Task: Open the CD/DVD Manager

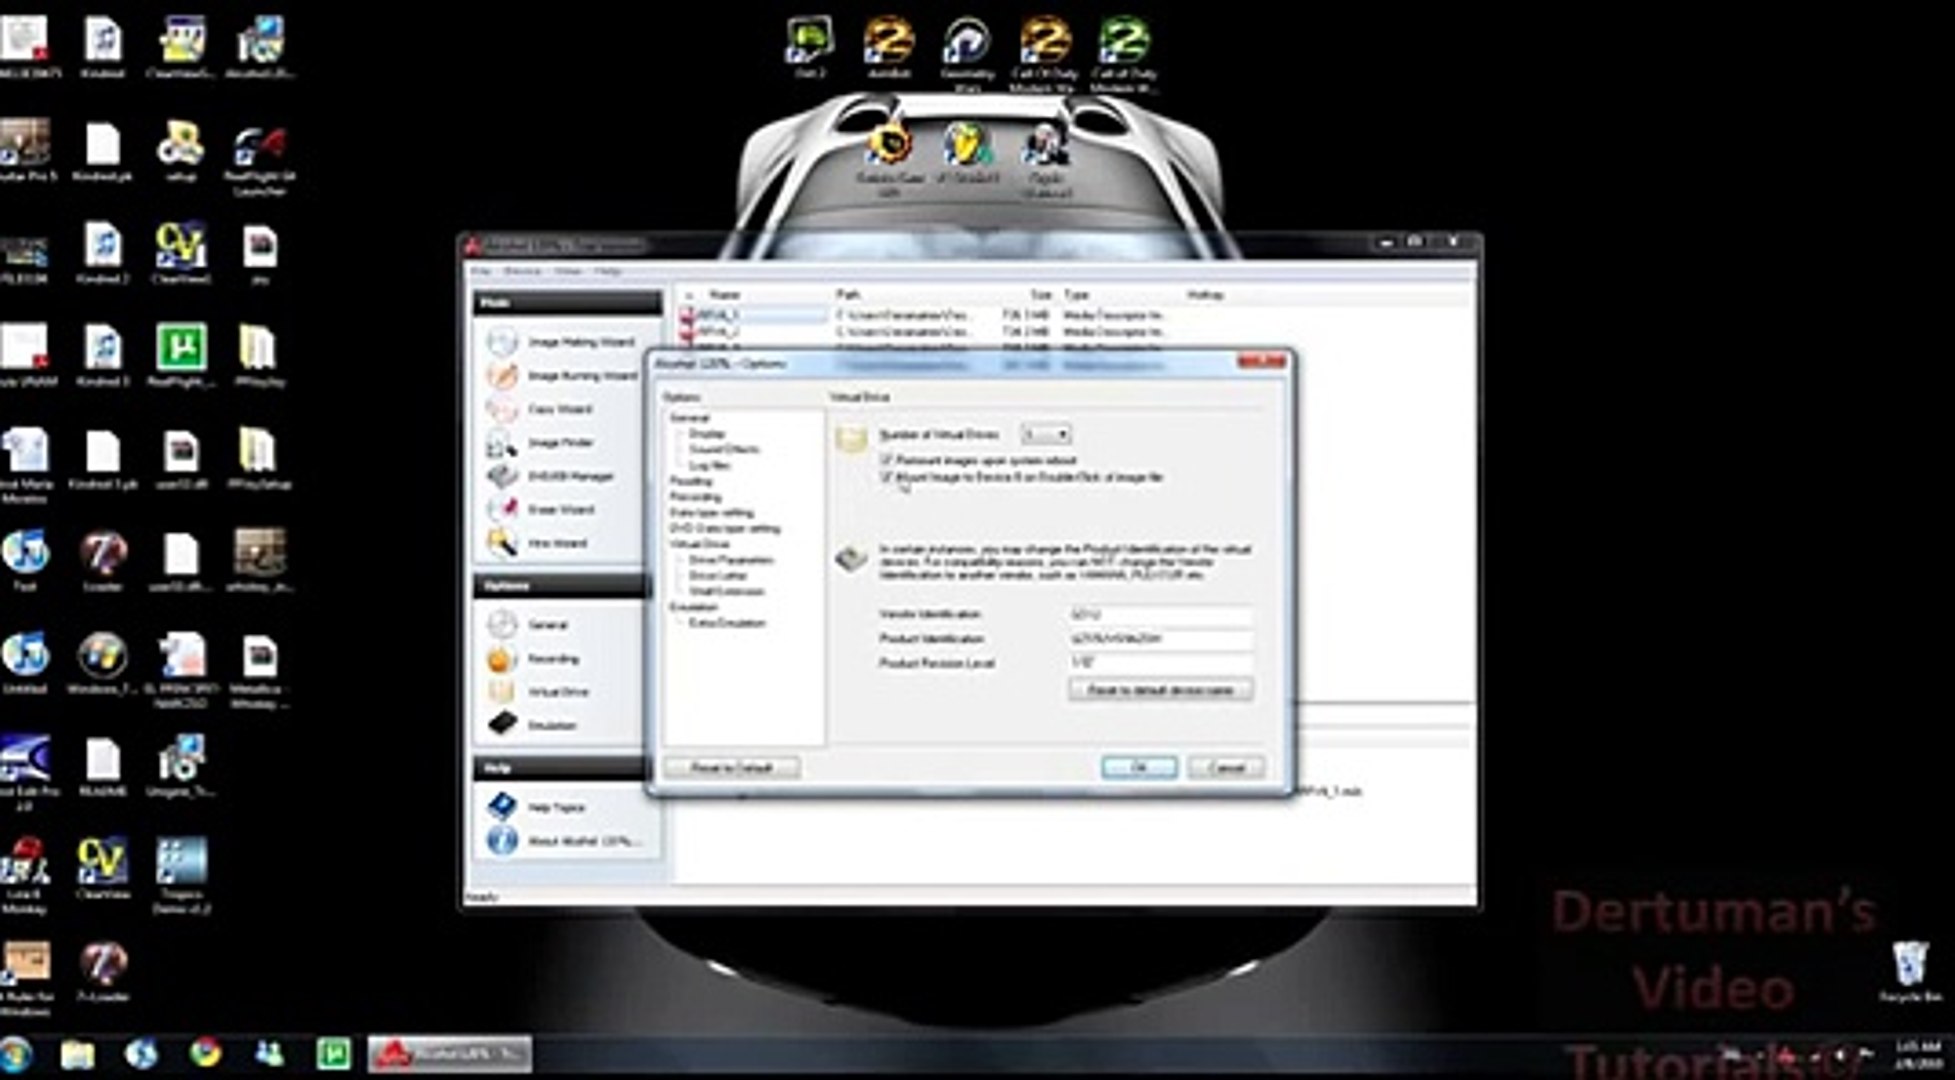Action: pos(569,477)
